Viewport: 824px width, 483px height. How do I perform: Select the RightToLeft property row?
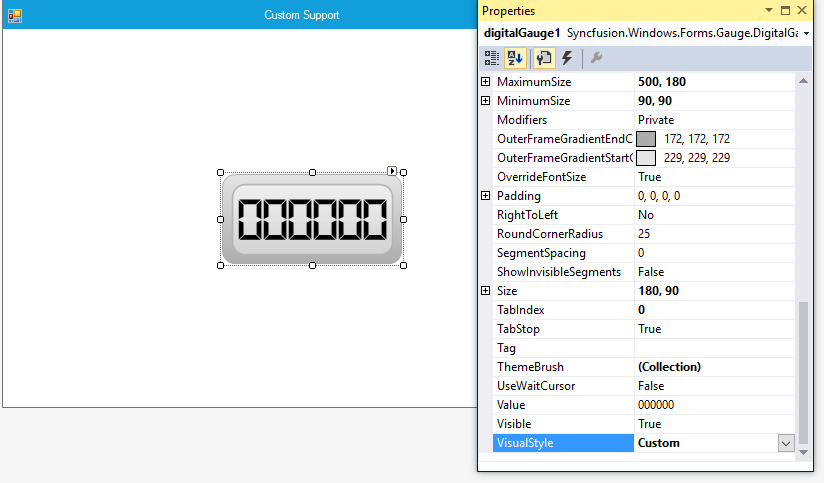coord(643,215)
